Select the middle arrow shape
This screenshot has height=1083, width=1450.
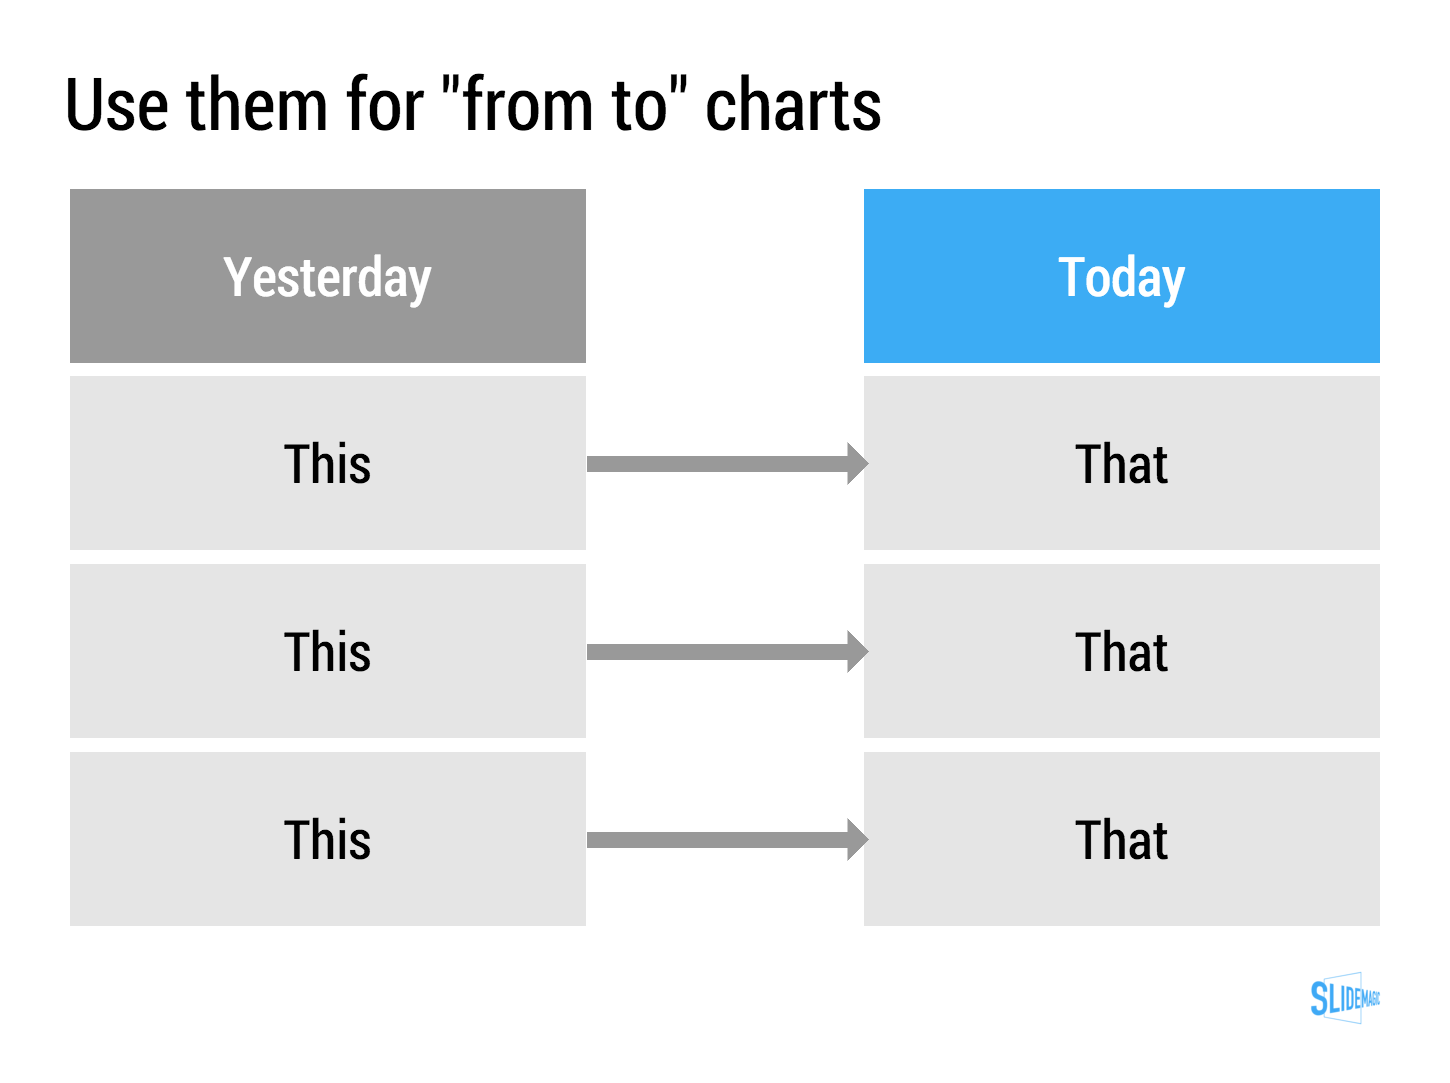click(x=728, y=652)
